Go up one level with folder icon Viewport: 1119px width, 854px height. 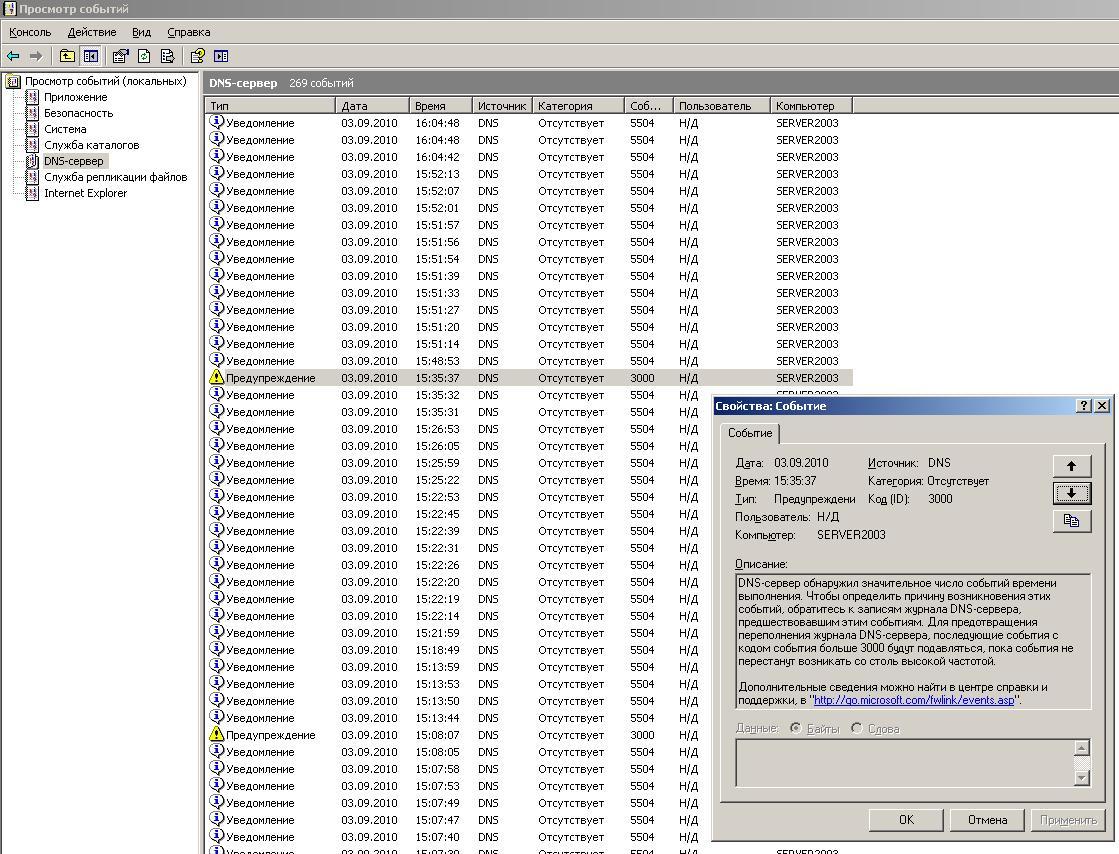(x=67, y=56)
